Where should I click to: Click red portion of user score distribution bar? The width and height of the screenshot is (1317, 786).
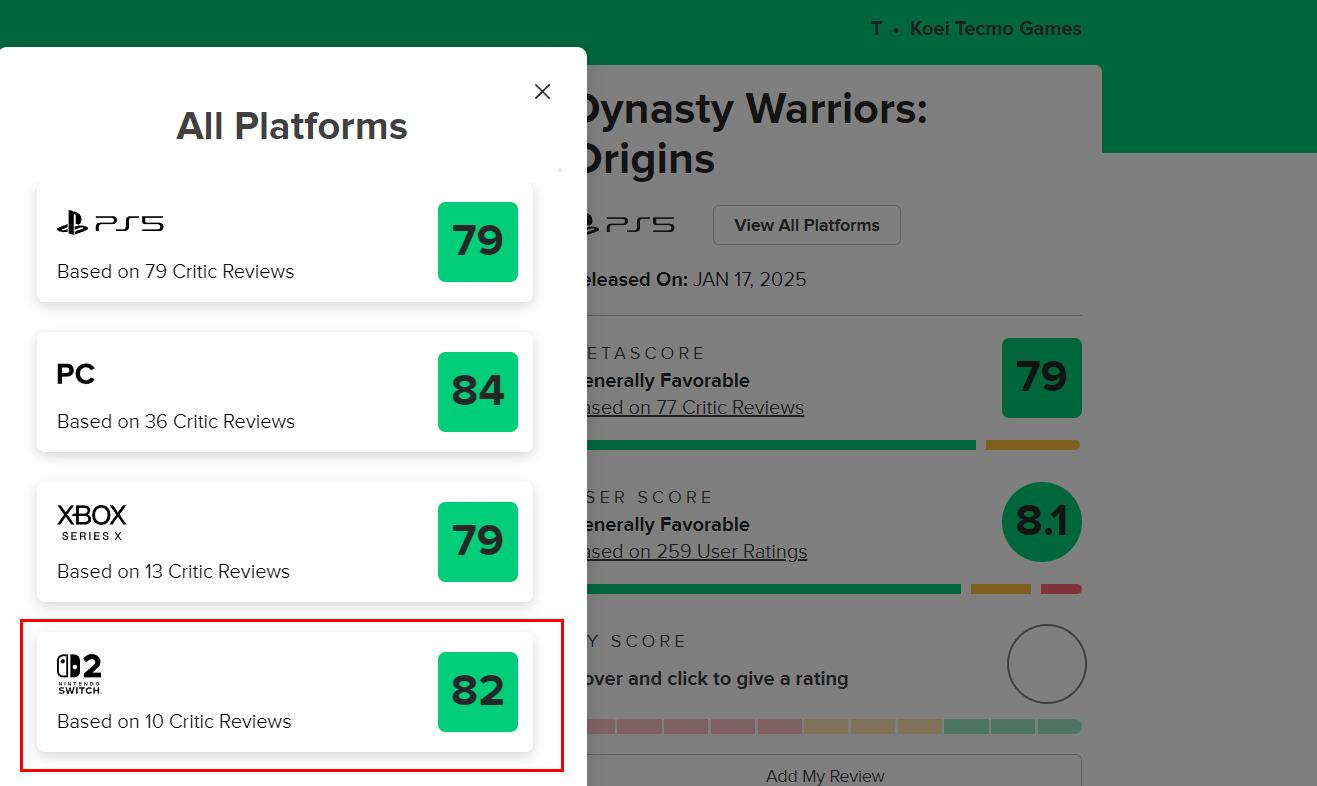tap(1061, 589)
